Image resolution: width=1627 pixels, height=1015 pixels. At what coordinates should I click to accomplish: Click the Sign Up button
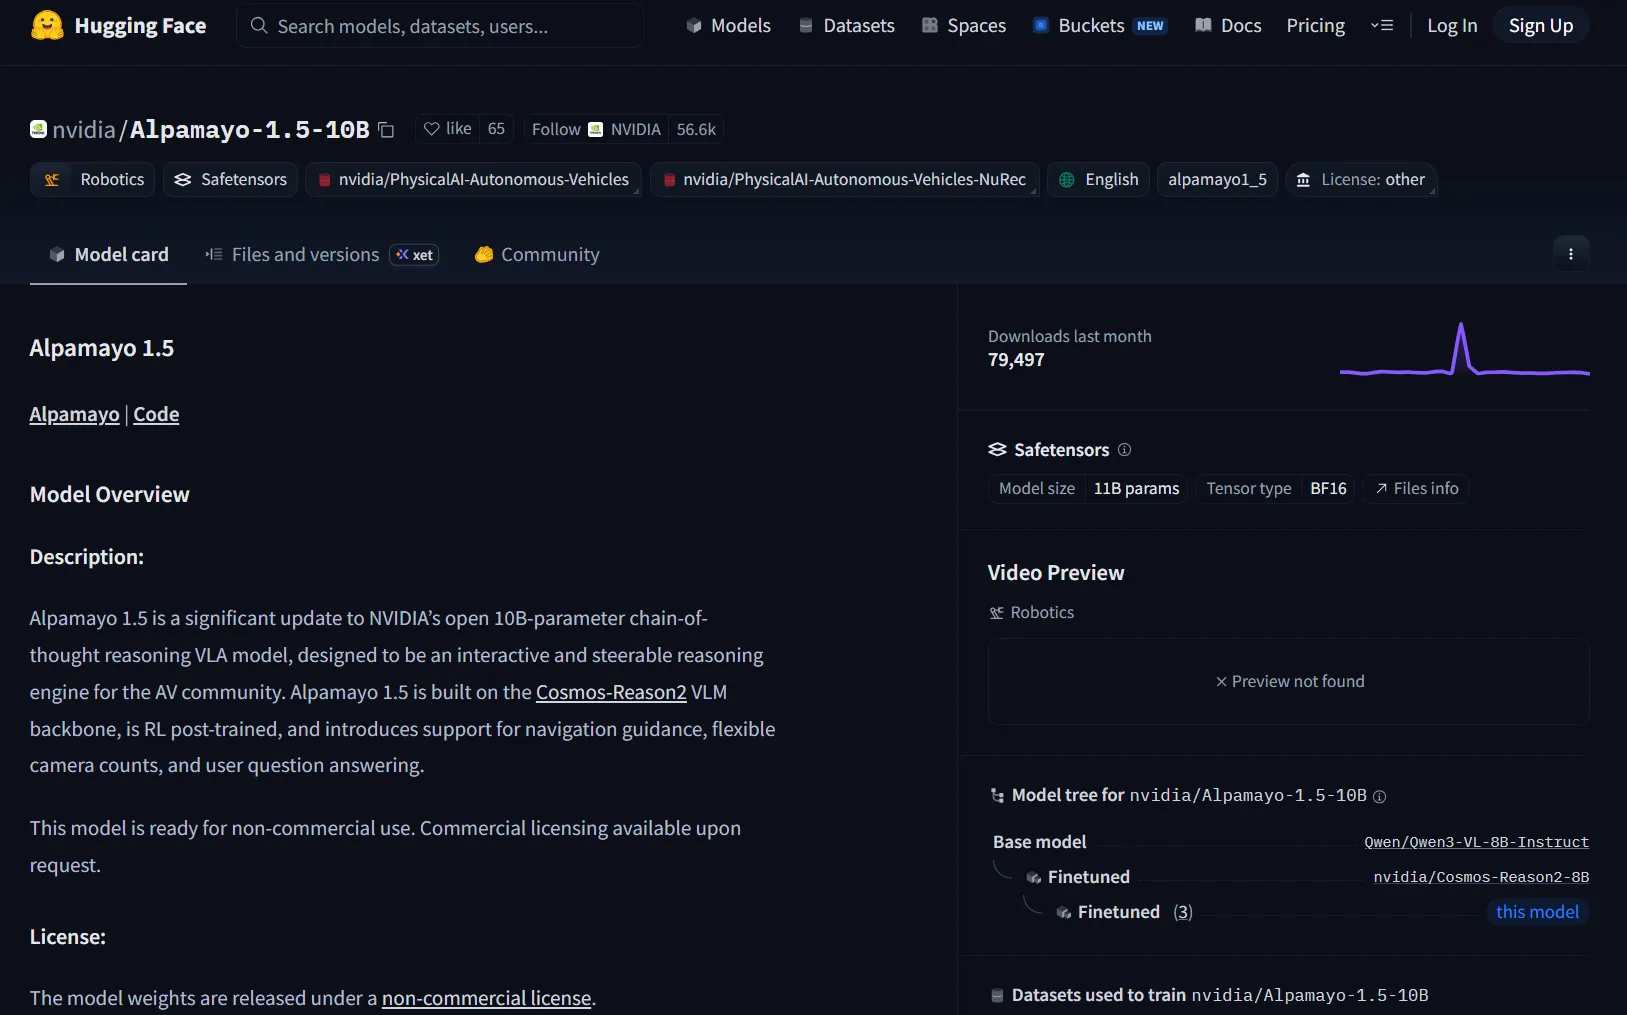1541,26
